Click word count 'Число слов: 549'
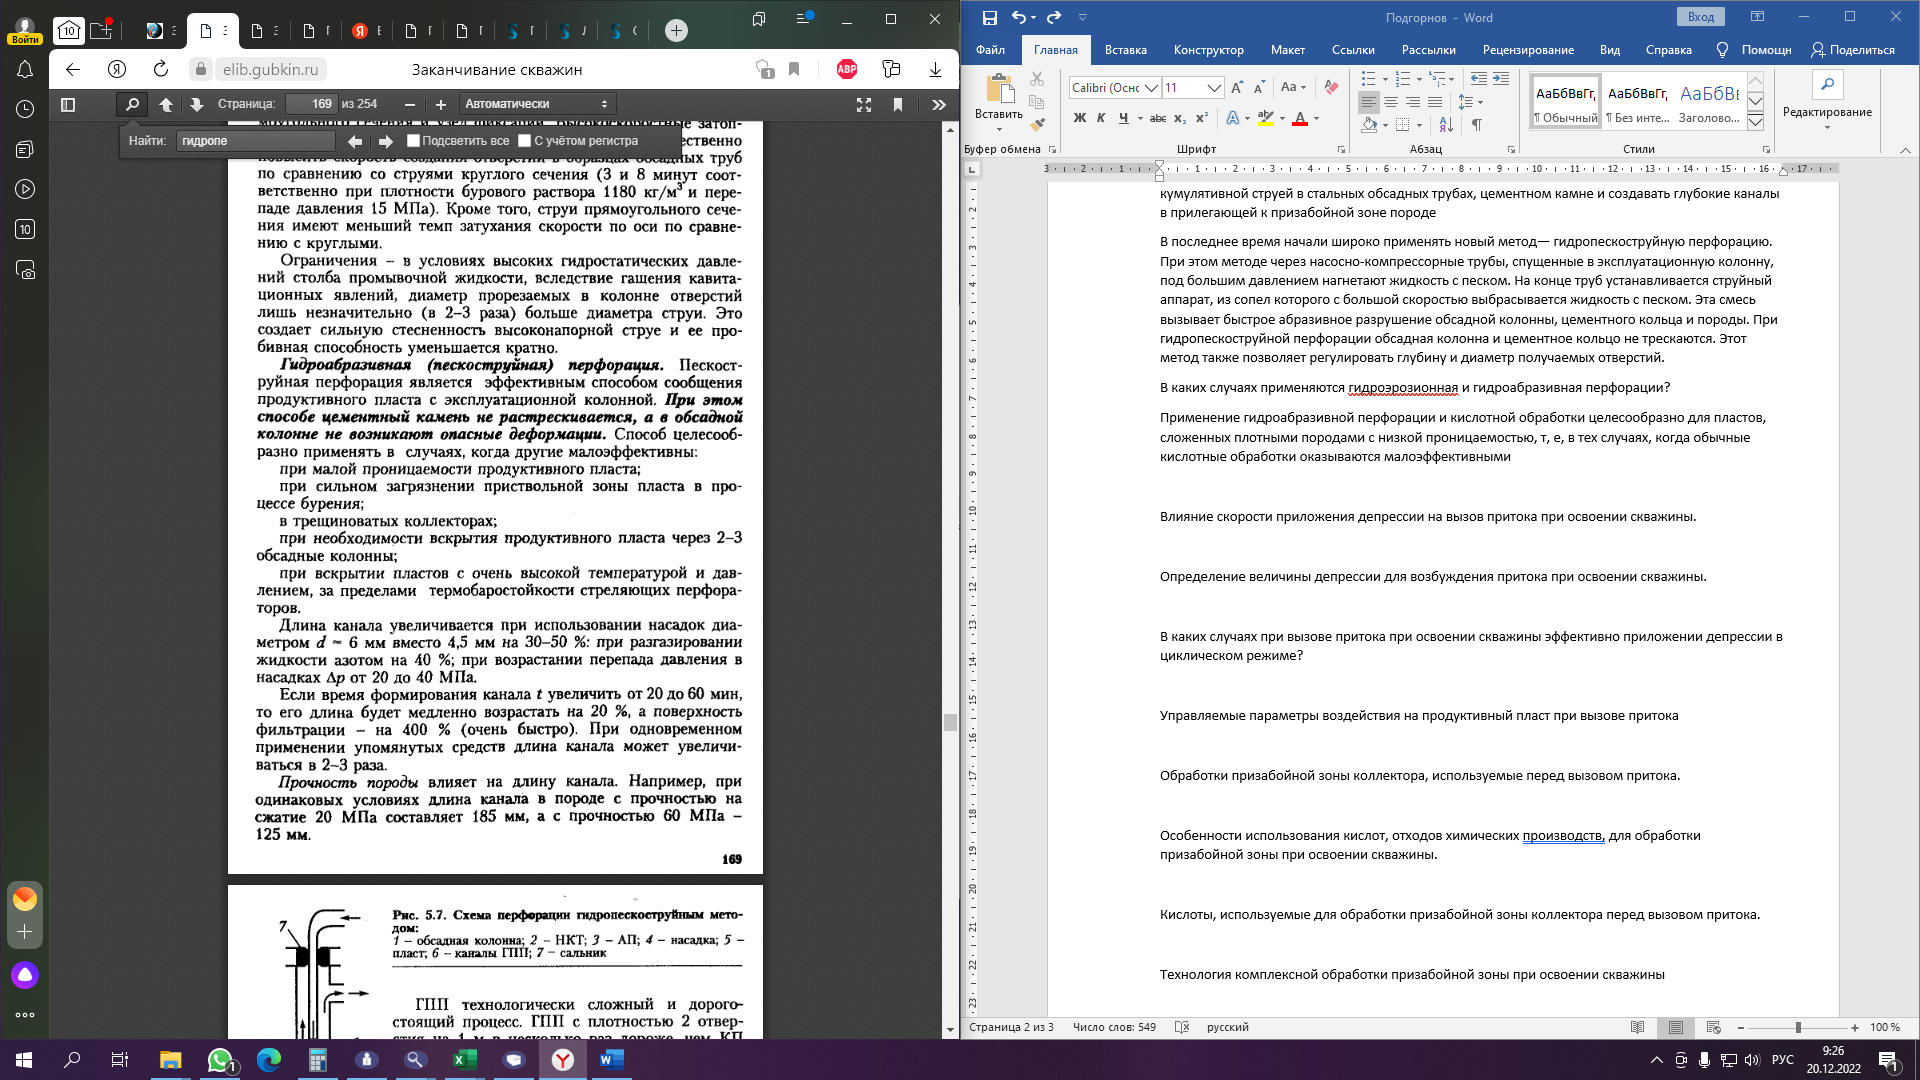Image resolution: width=1920 pixels, height=1080 pixels. tap(1114, 1027)
